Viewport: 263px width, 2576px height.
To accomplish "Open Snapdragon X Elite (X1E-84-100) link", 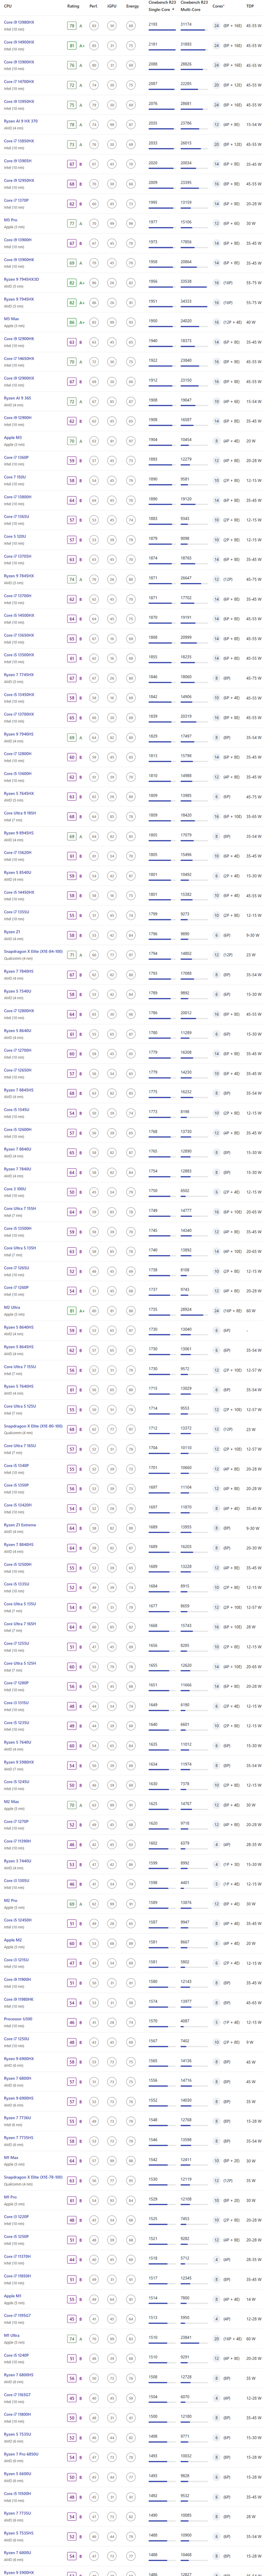I will point(33,951).
